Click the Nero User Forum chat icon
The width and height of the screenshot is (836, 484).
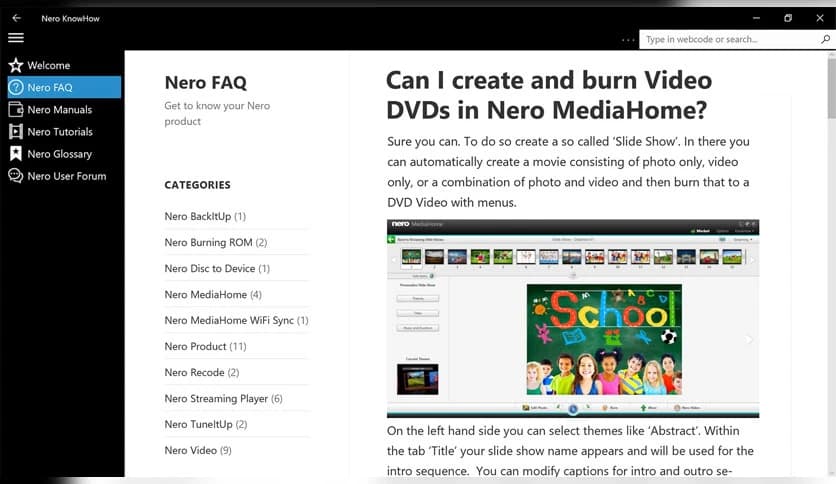coord(15,175)
